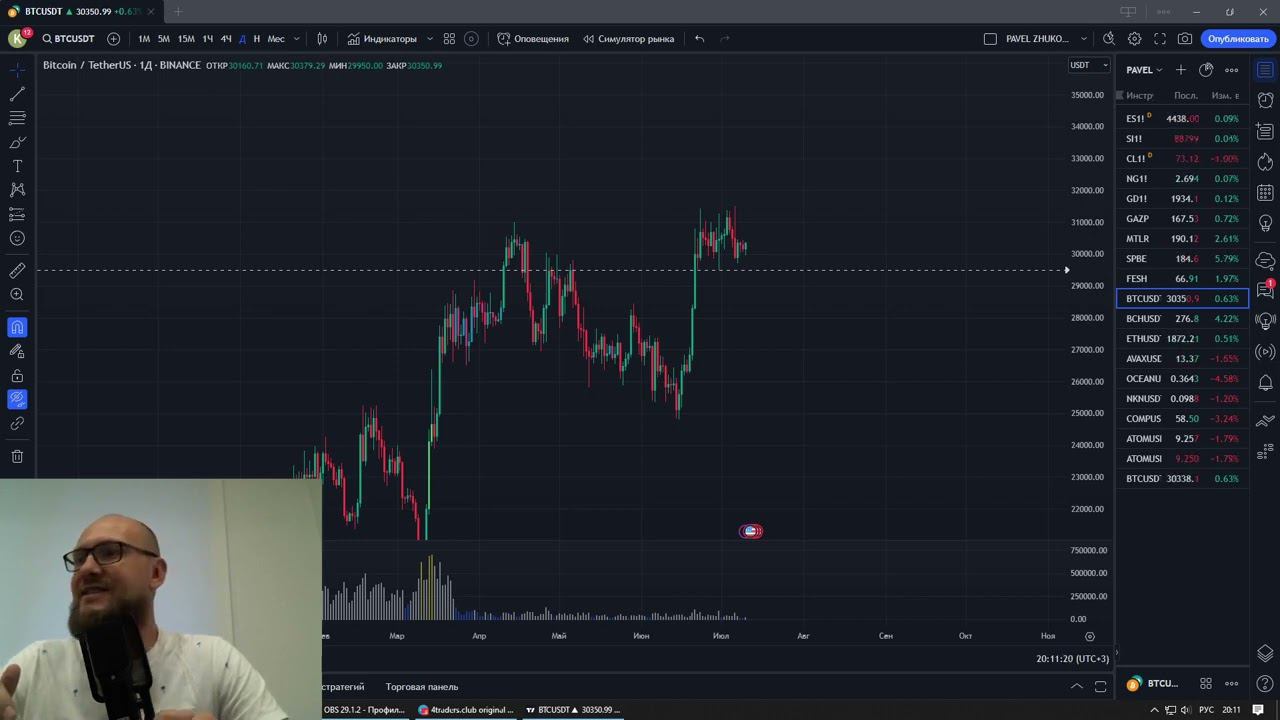This screenshot has width=1280, height=720.
Task: Open time axis settings gear
Action: tap(1090, 636)
